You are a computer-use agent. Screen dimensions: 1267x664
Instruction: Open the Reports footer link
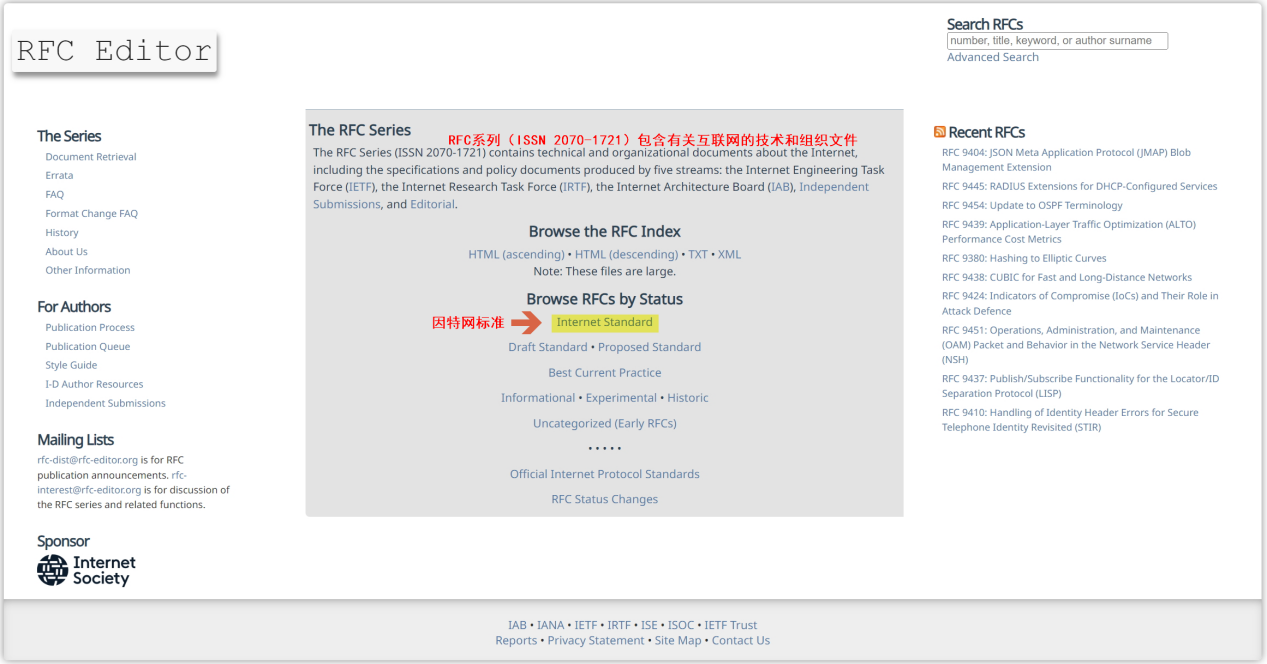[x=516, y=640]
